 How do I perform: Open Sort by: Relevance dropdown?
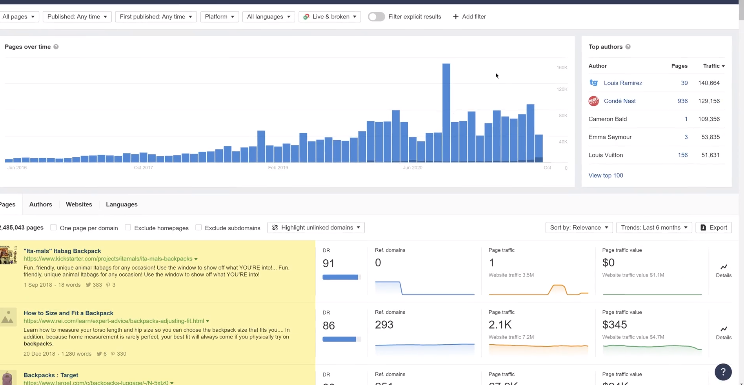tap(578, 227)
